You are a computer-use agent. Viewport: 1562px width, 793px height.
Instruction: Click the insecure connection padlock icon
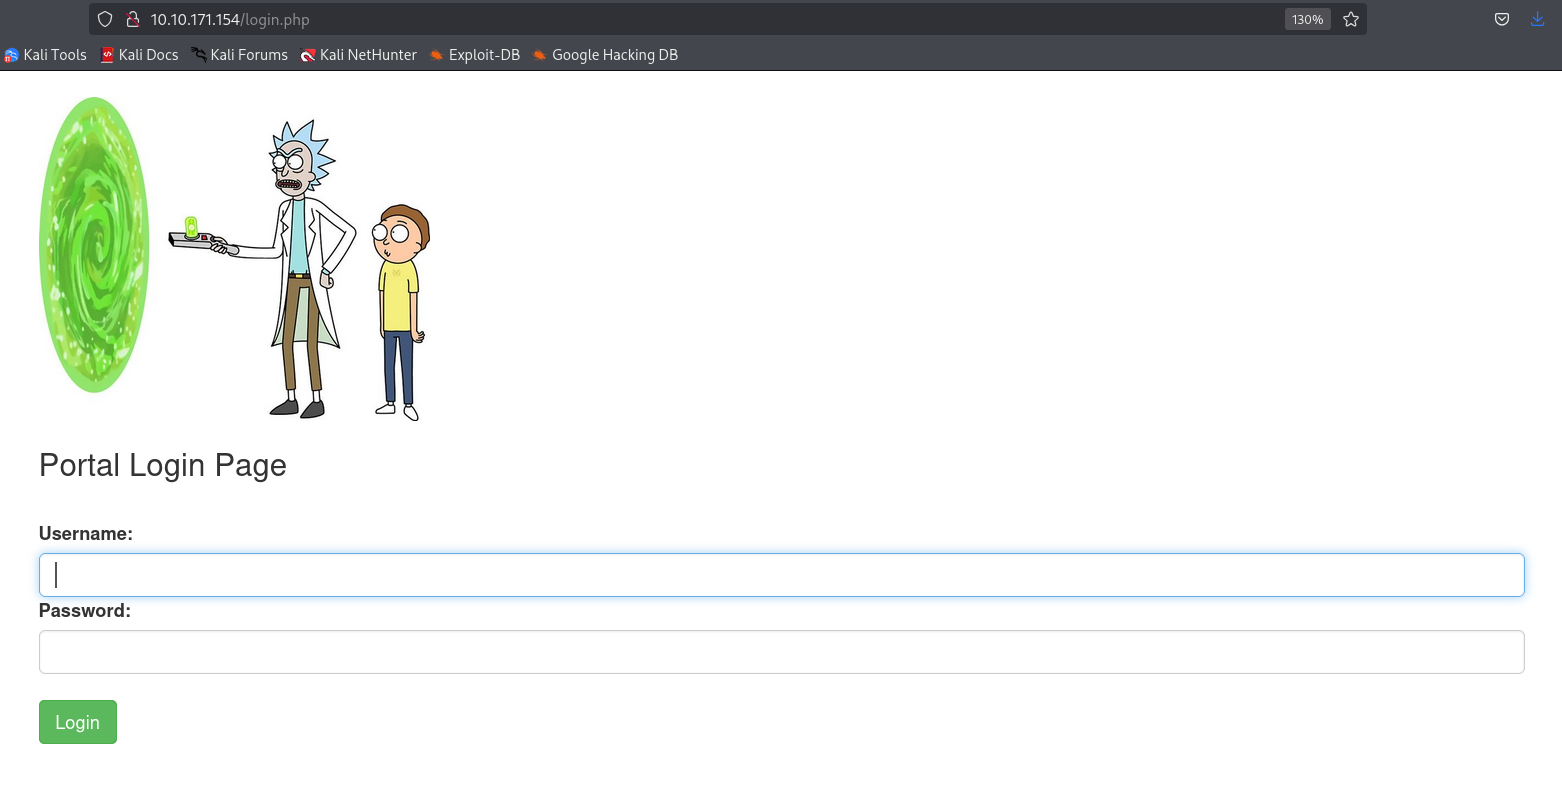pos(132,19)
